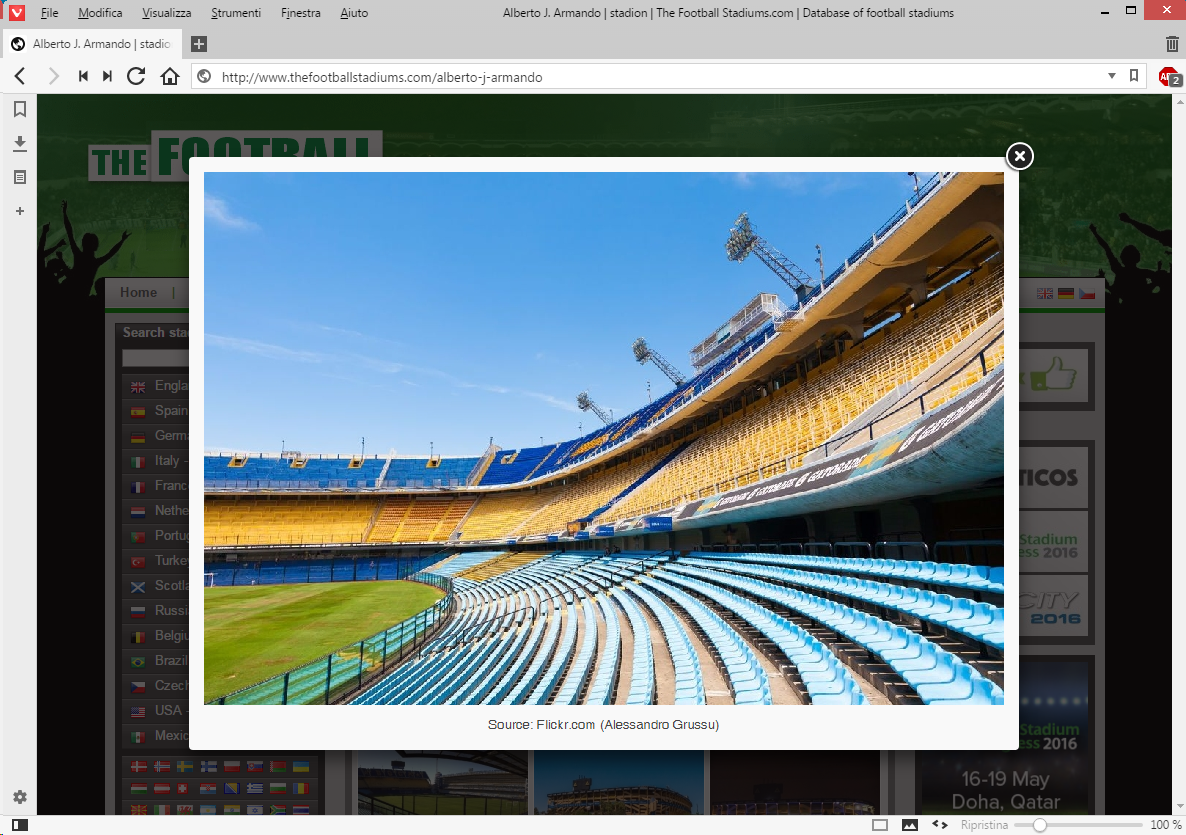This screenshot has height=835, width=1186.
Task: Toggle tab tiling in status bar
Action: click(x=880, y=825)
